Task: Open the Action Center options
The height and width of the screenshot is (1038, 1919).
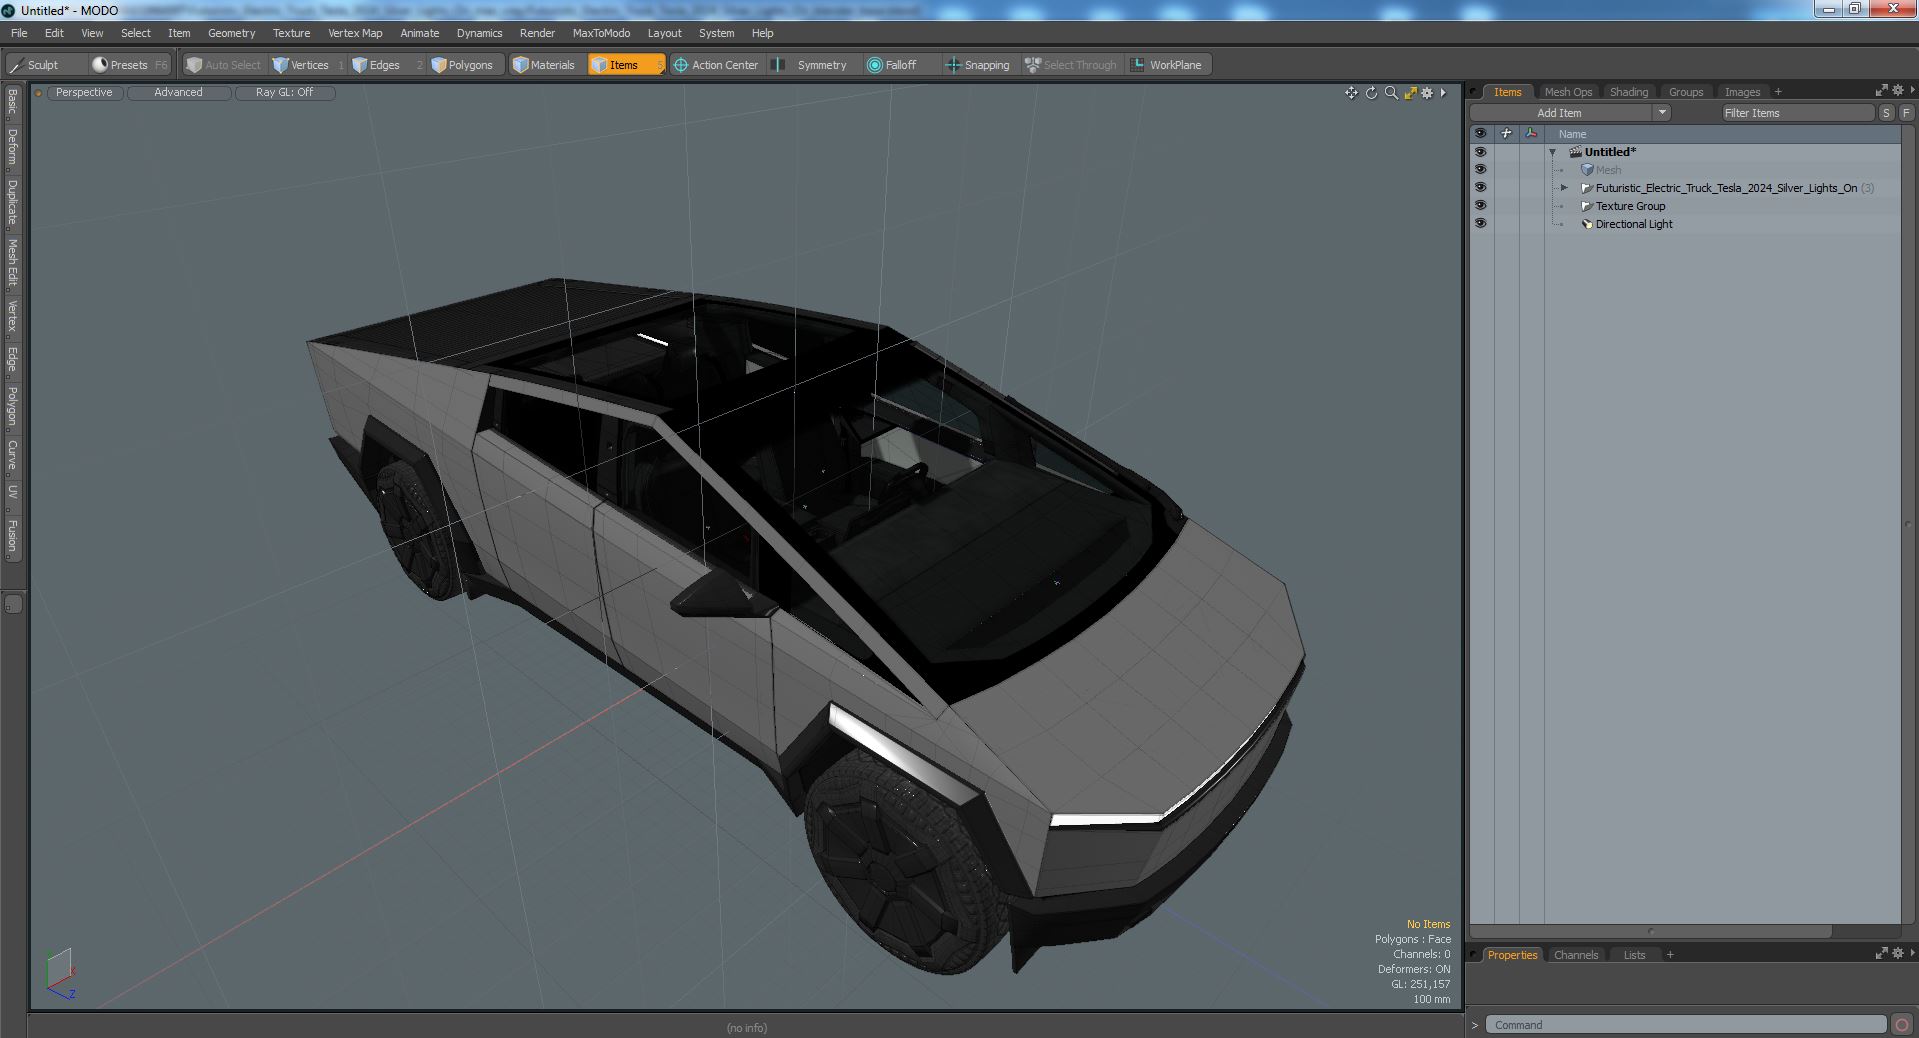Action: pos(716,65)
